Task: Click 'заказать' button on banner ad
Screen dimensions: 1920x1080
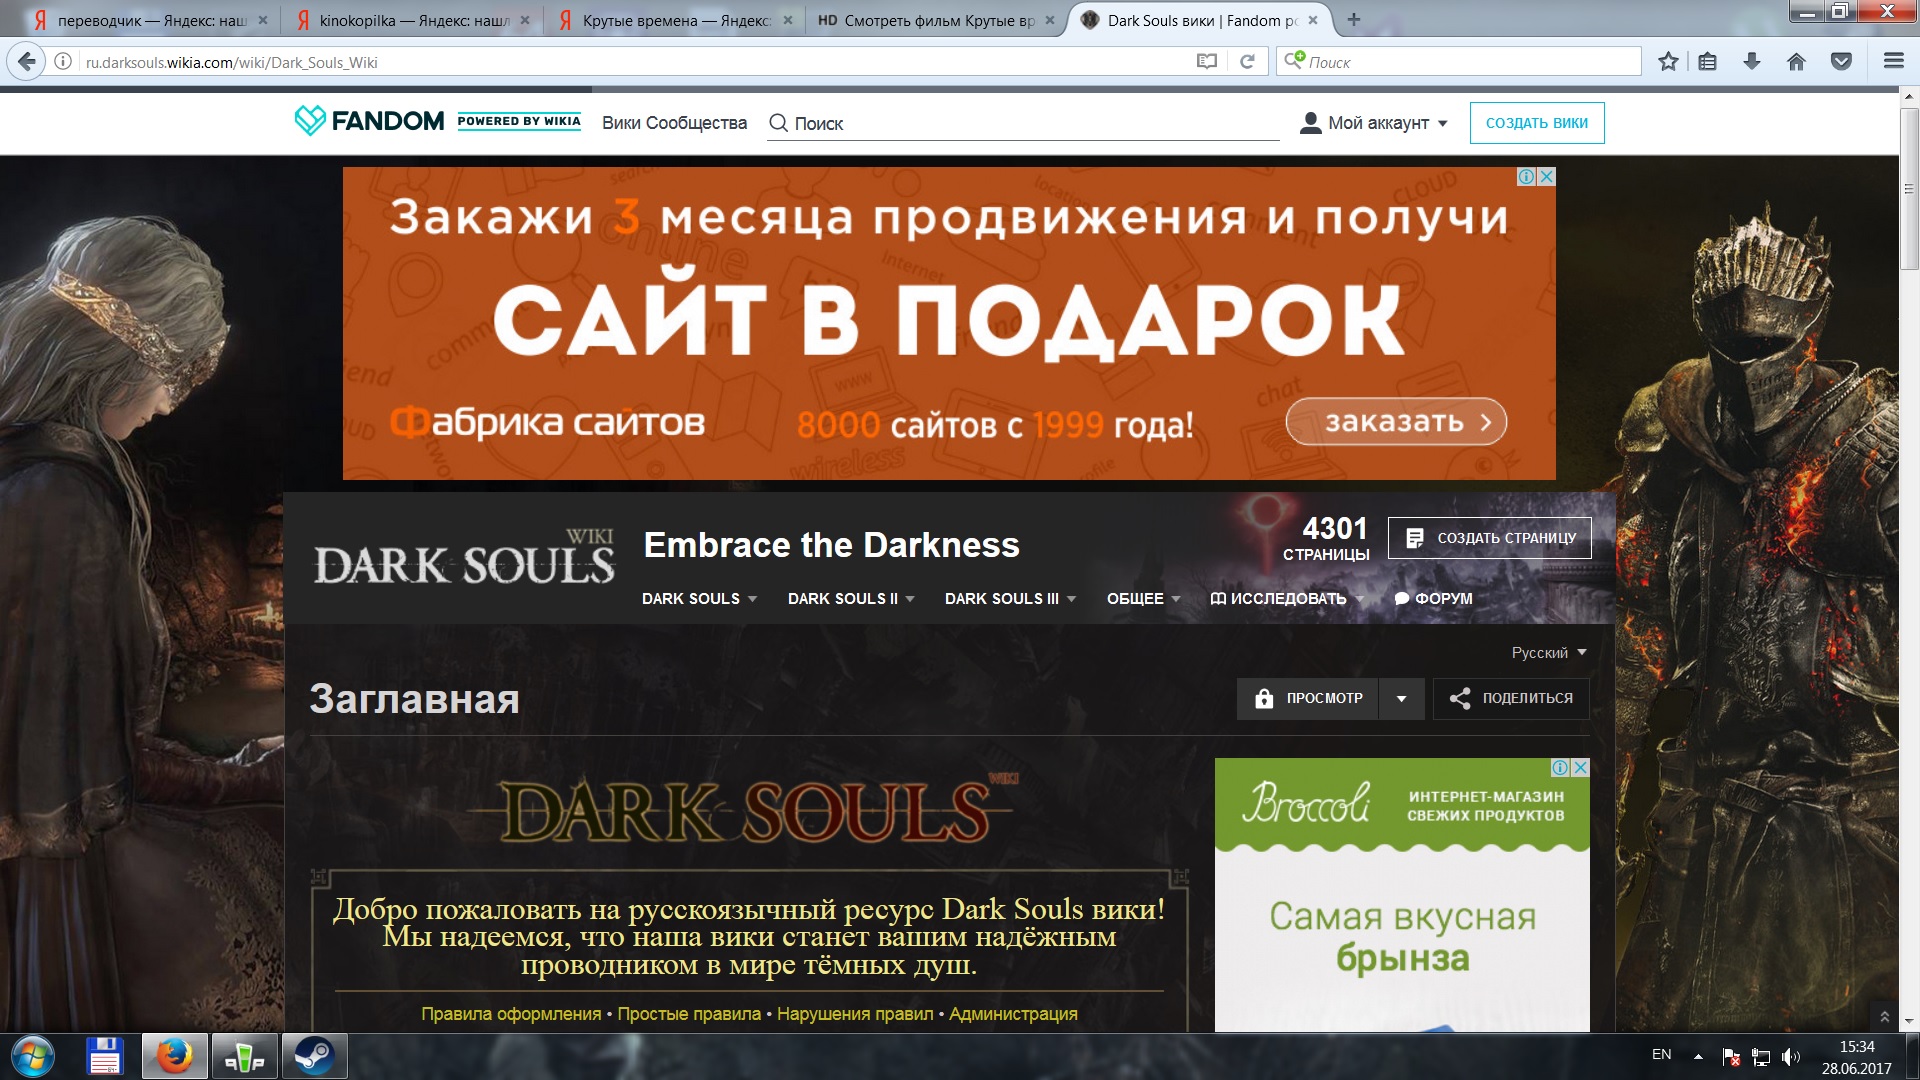Action: pyautogui.click(x=1396, y=421)
